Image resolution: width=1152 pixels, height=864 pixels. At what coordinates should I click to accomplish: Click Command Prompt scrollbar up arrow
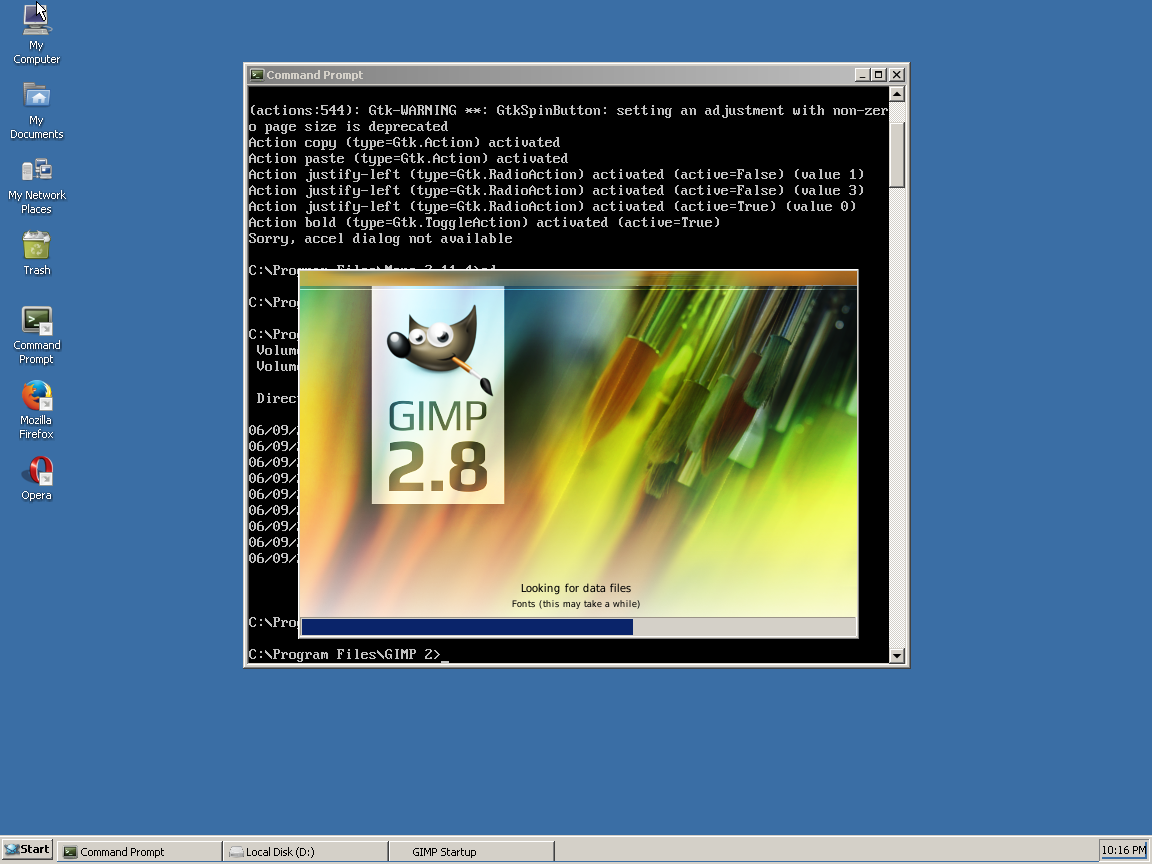[x=896, y=94]
